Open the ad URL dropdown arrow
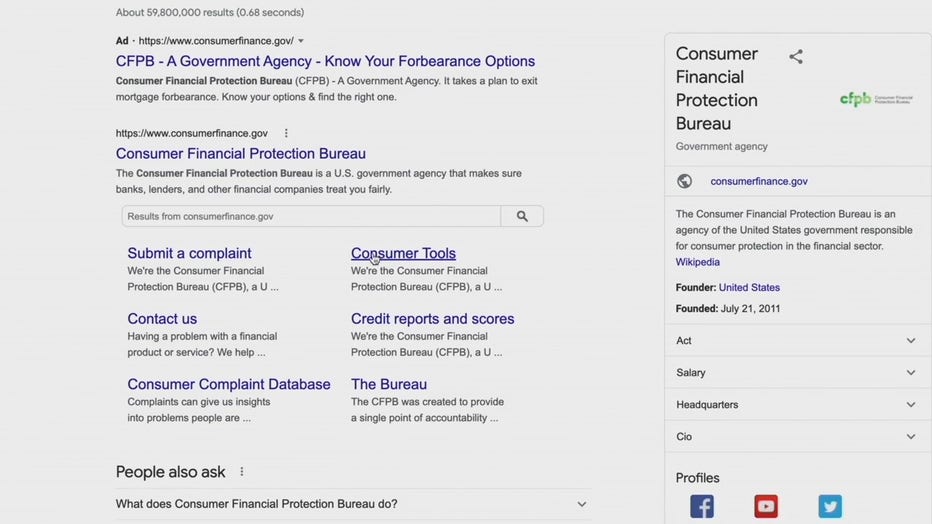 tap(301, 41)
